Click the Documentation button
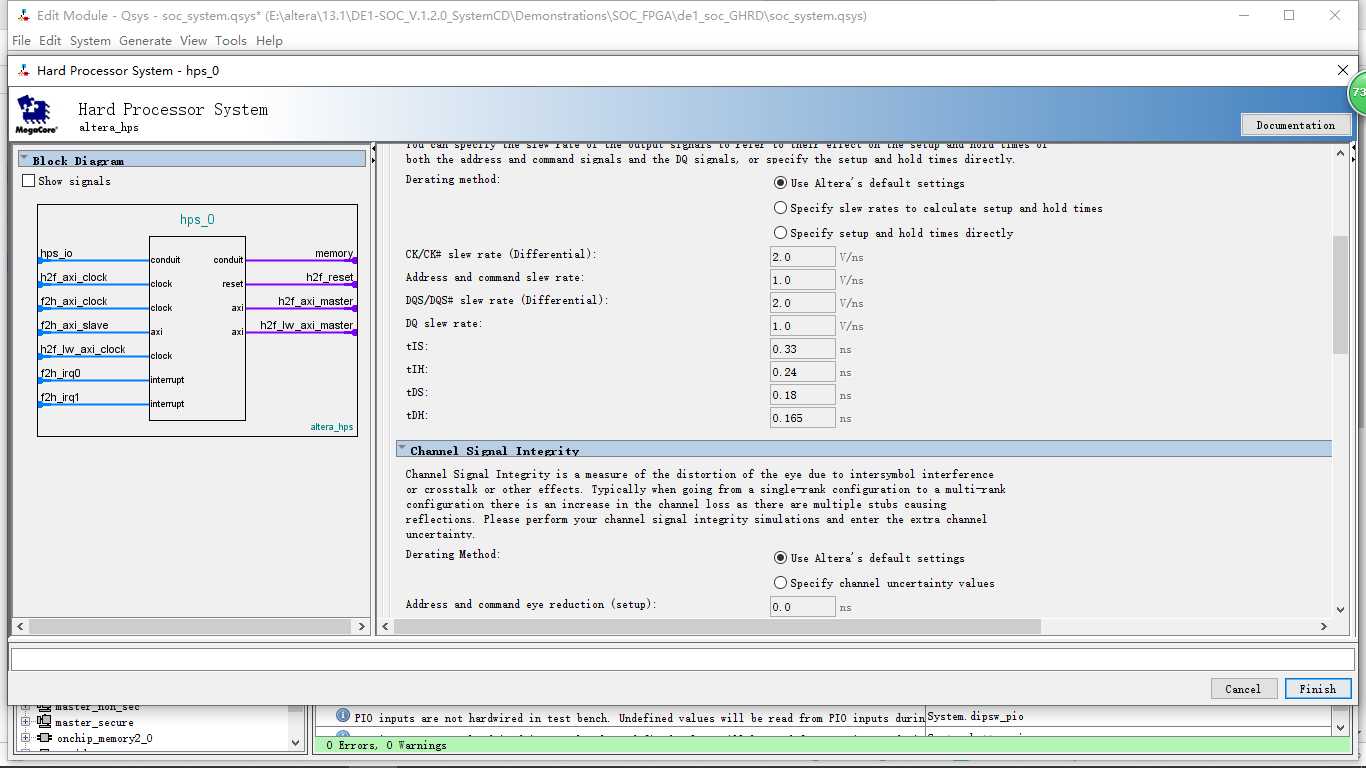Image resolution: width=1366 pixels, height=768 pixels. click(1296, 125)
